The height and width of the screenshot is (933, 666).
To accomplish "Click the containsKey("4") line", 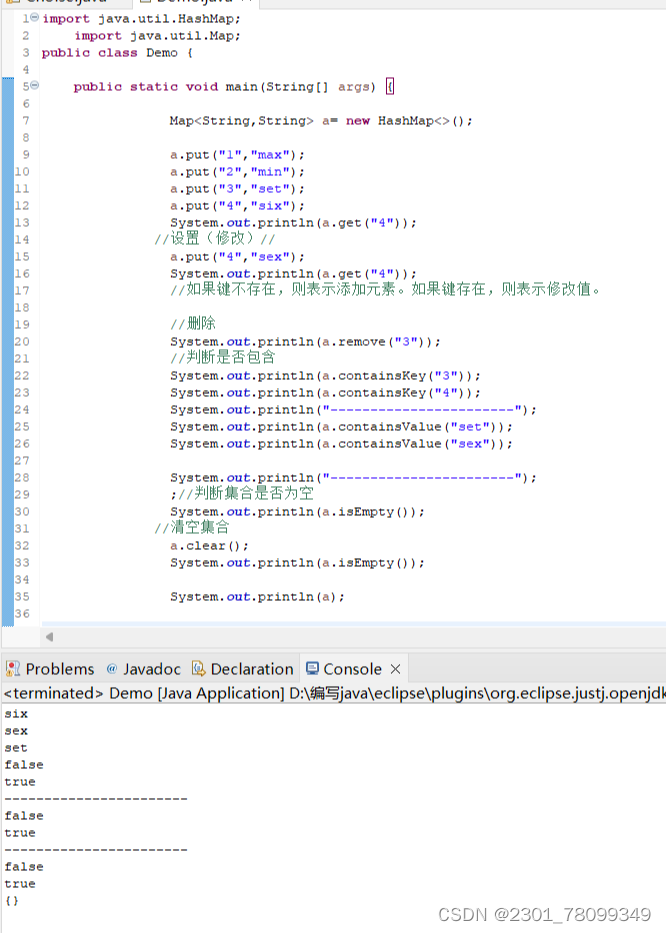I will coord(325,393).
